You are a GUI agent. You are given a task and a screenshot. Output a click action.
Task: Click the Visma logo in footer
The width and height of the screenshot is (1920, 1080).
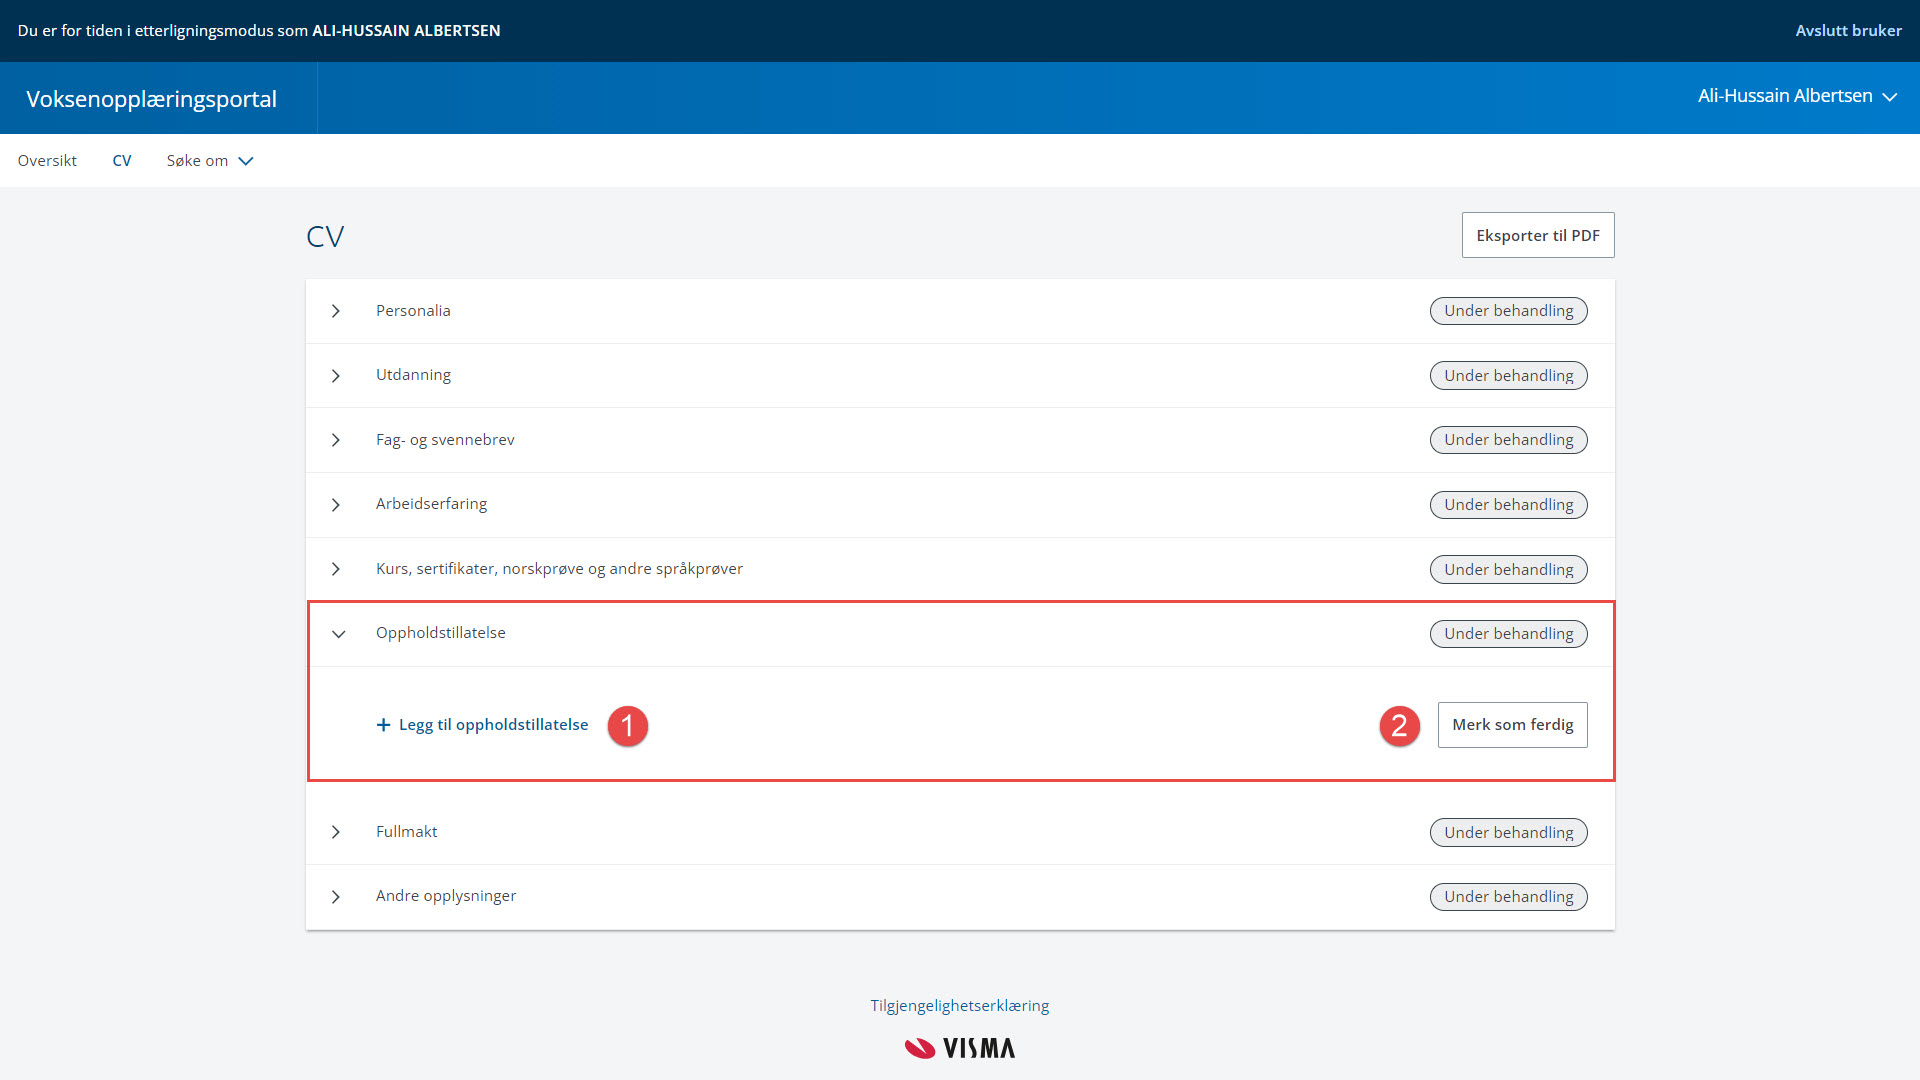(960, 1048)
